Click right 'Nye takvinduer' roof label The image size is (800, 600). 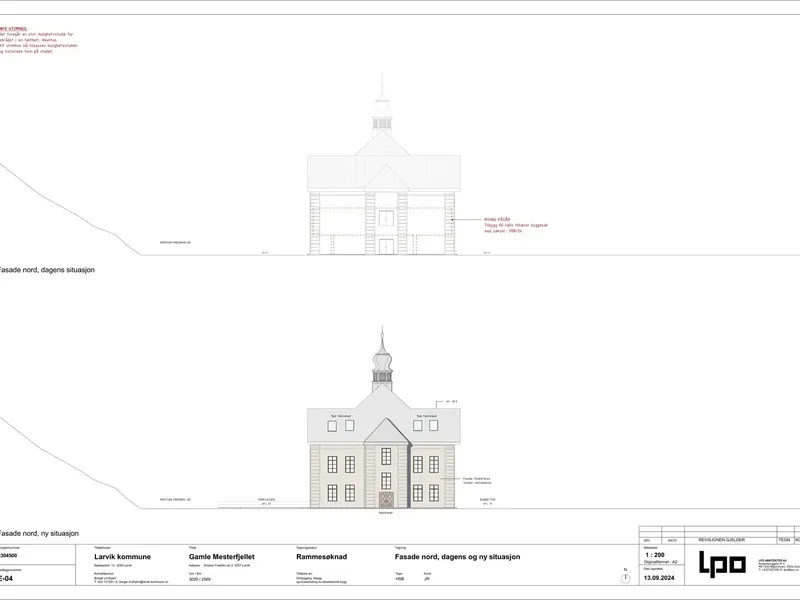[427, 416]
